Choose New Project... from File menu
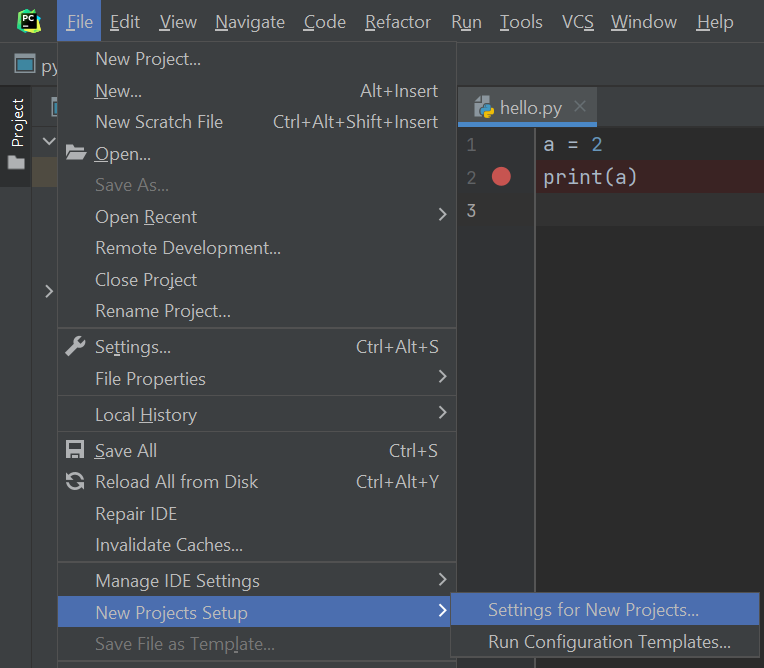 [x=257, y=59]
